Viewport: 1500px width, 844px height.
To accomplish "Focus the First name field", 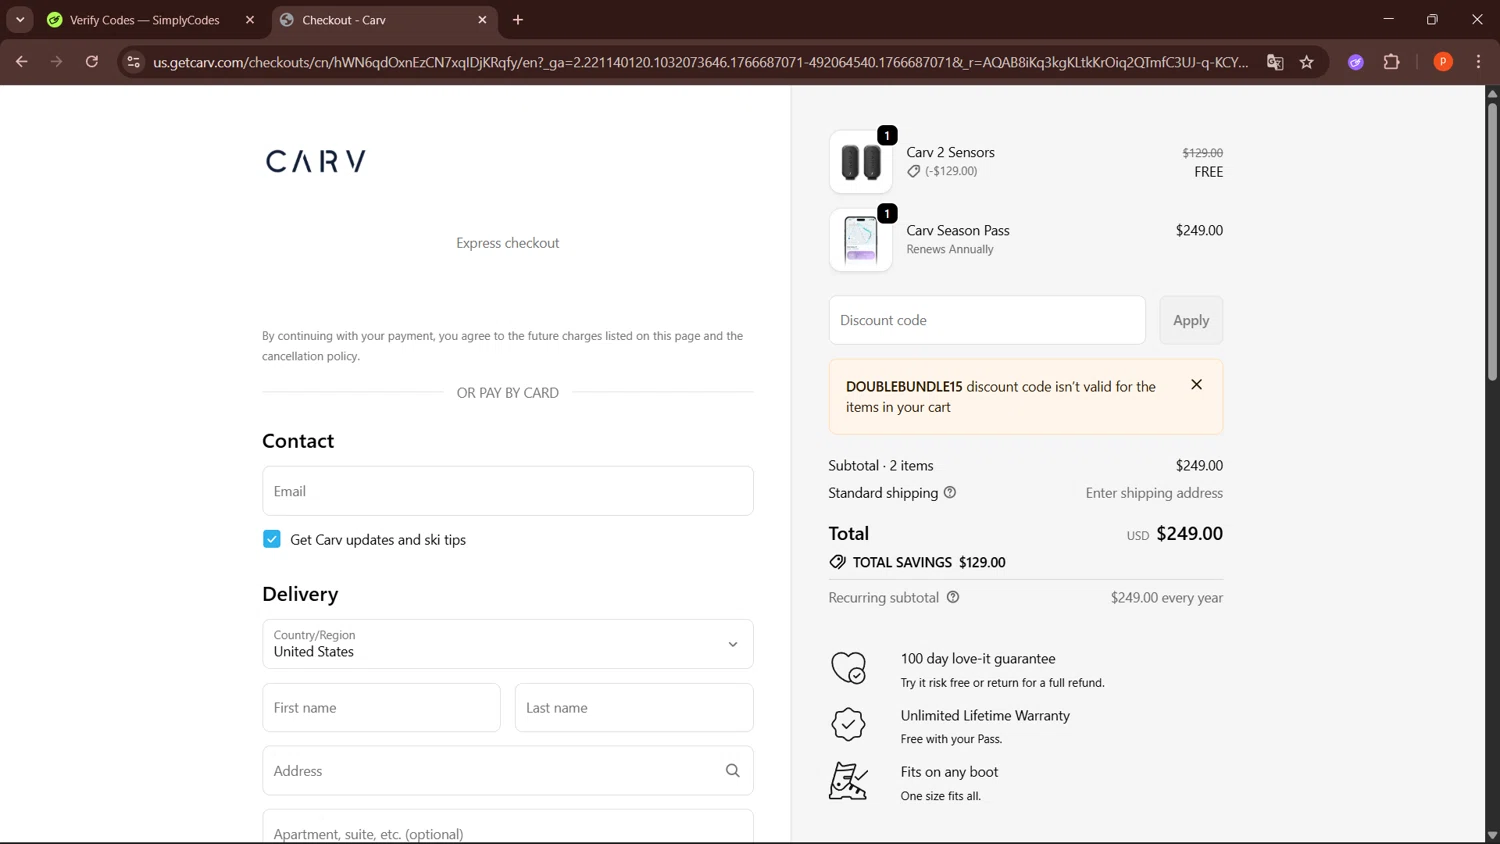I will click(x=381, y=708).
